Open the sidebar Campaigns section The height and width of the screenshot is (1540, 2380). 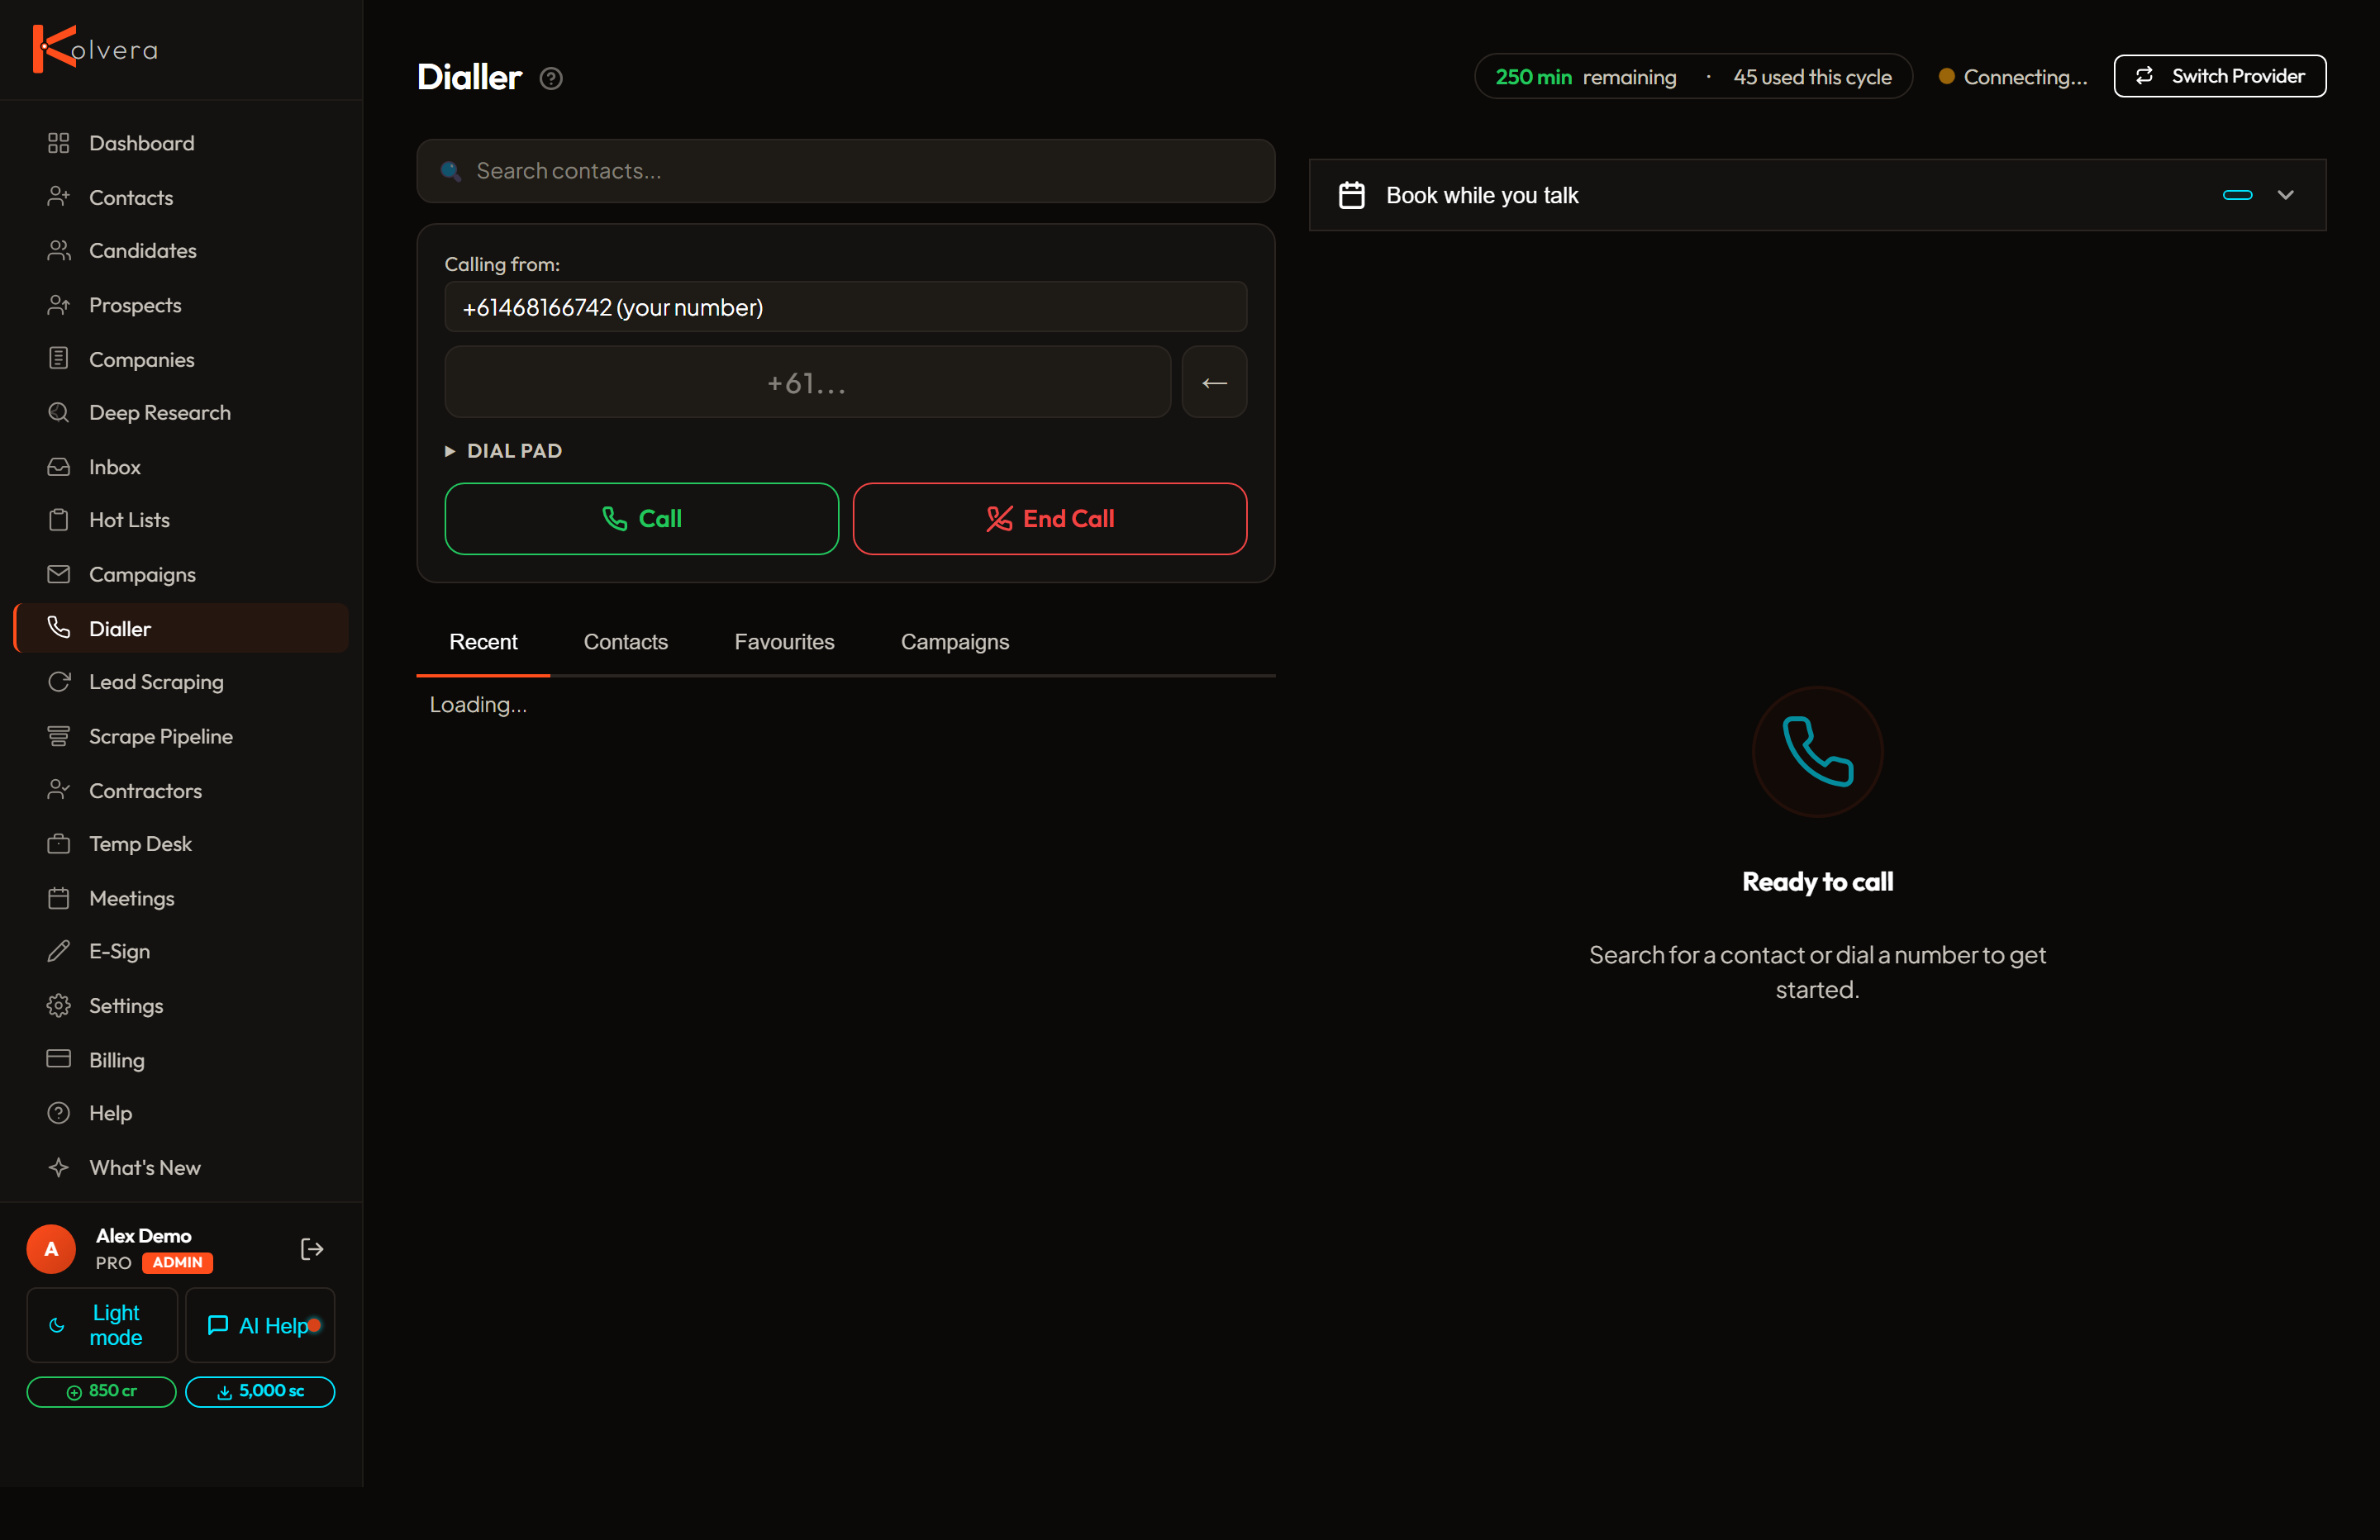tap(181, 575)
